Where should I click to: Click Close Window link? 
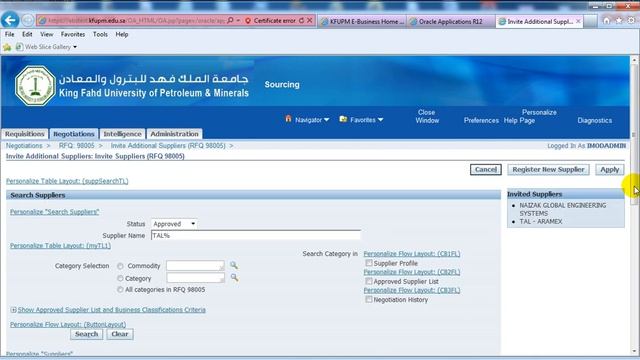pyautogui.click(x=427, y=116)
